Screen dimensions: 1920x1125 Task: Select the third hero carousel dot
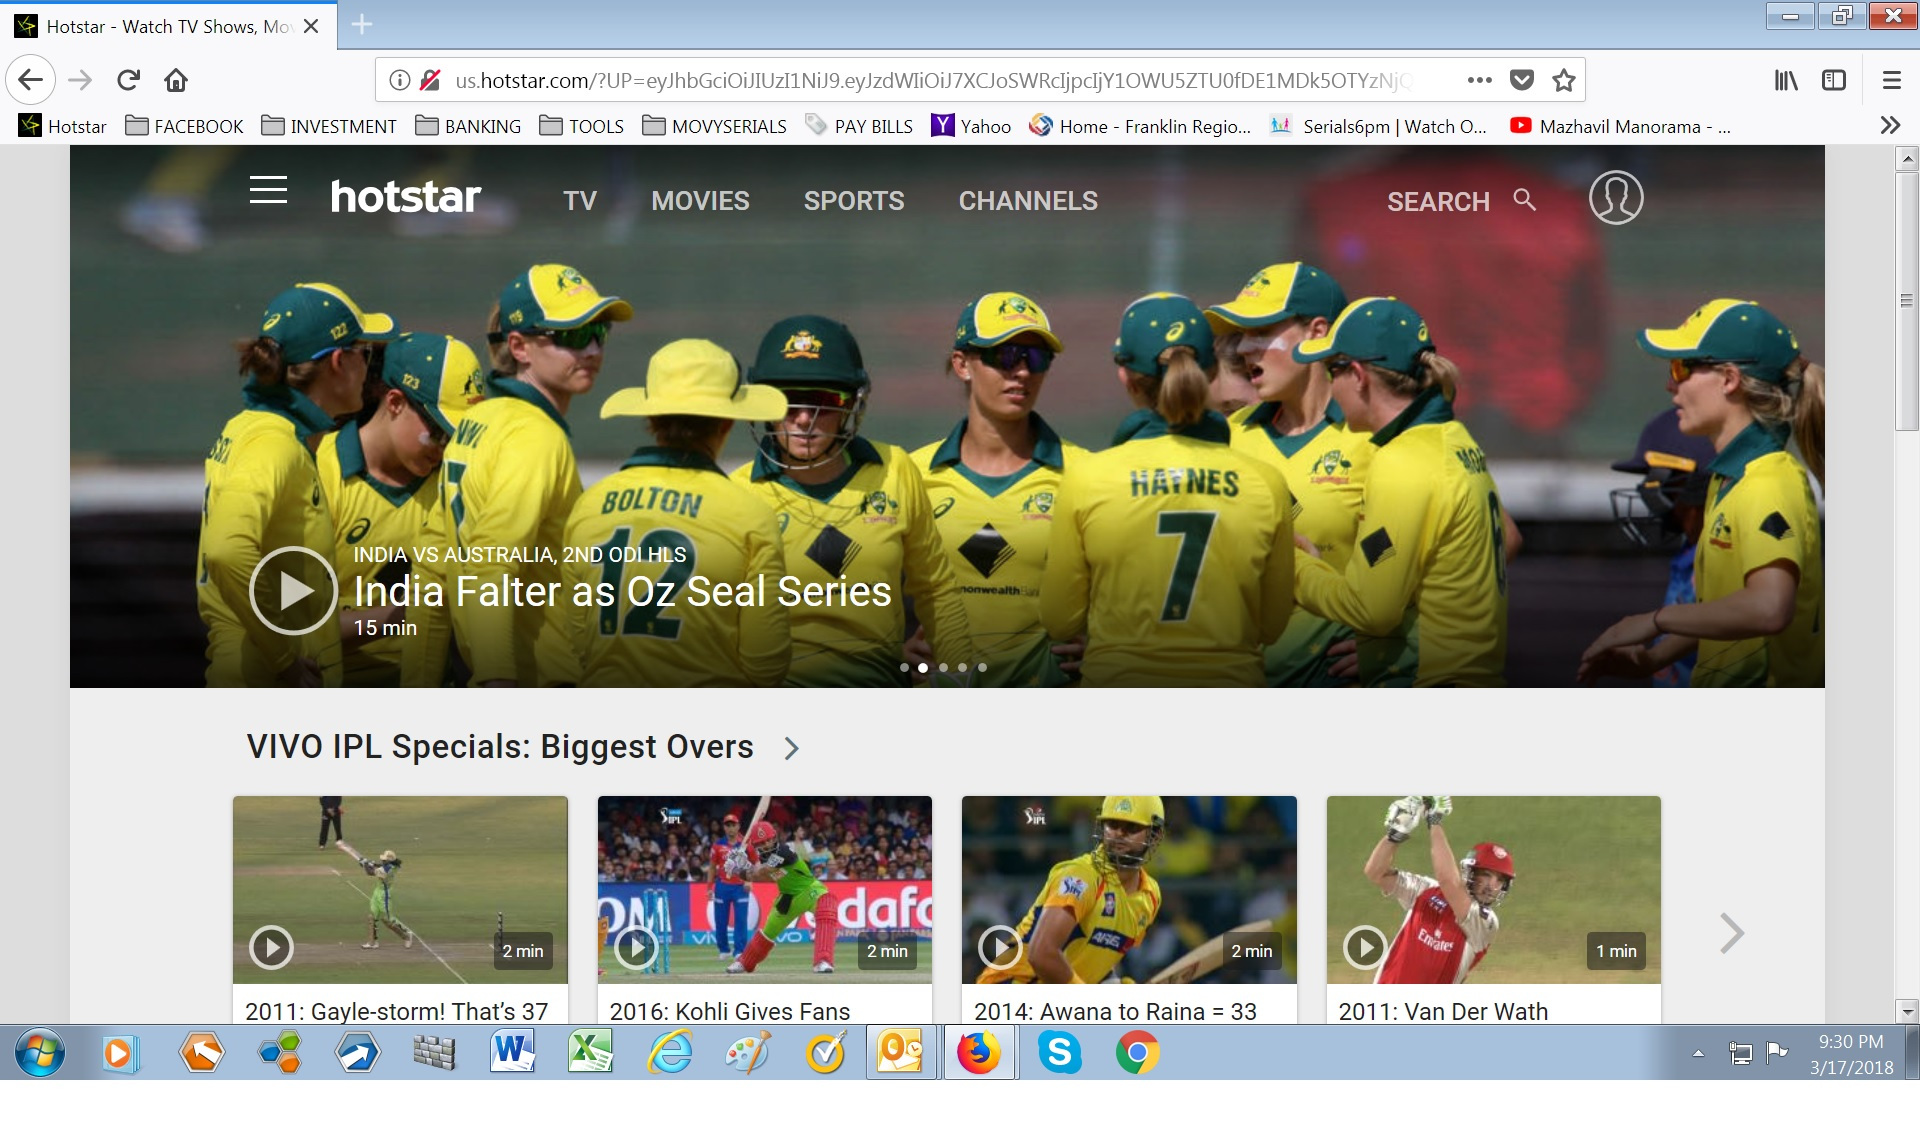click(x=943, y=667)
